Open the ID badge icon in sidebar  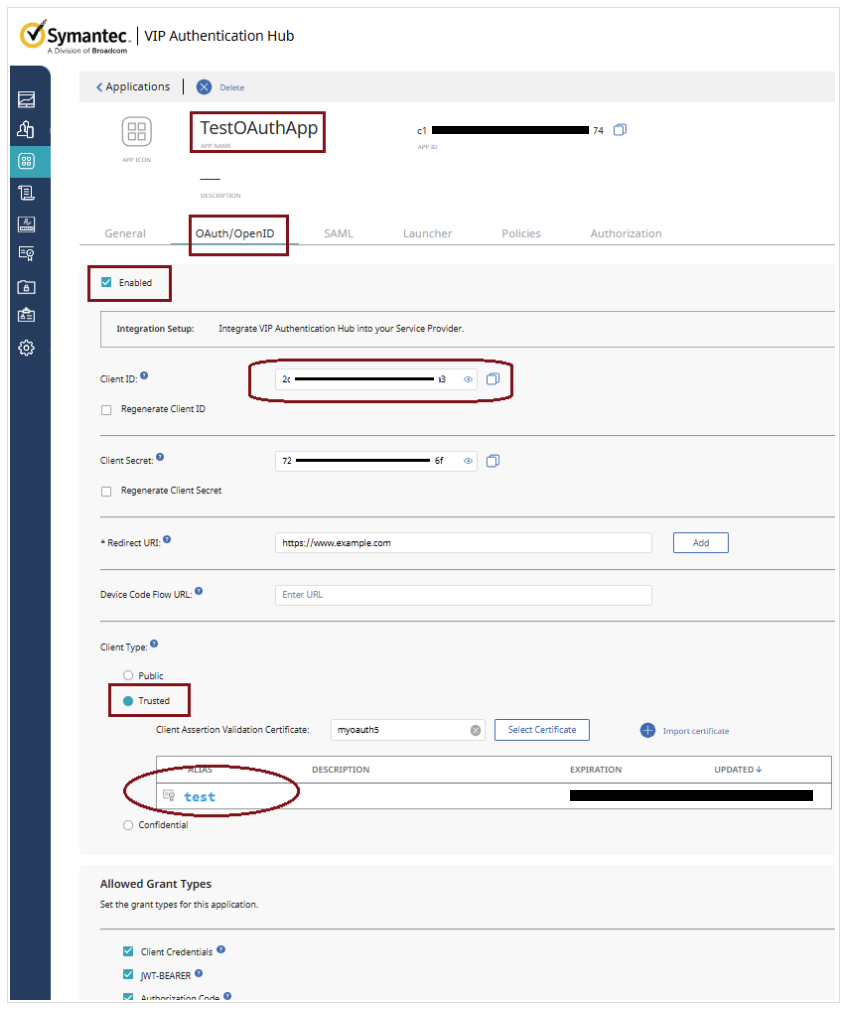26,315
